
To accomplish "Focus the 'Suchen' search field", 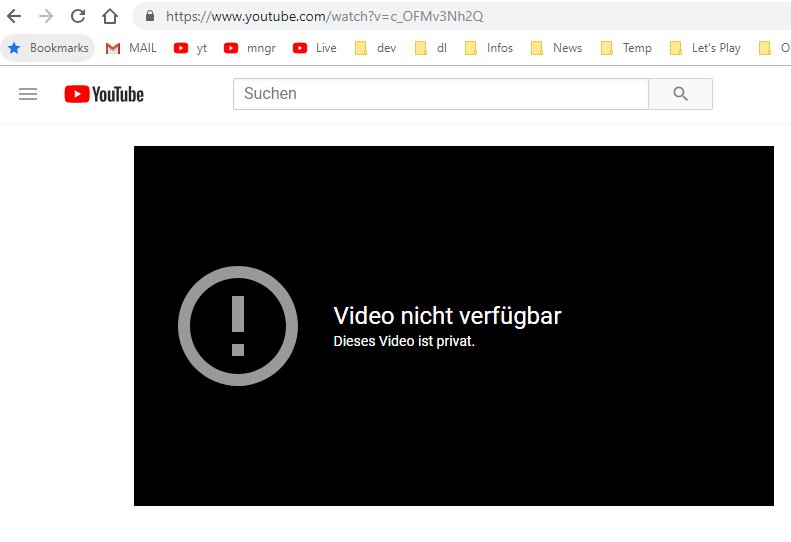I will 440,94.
